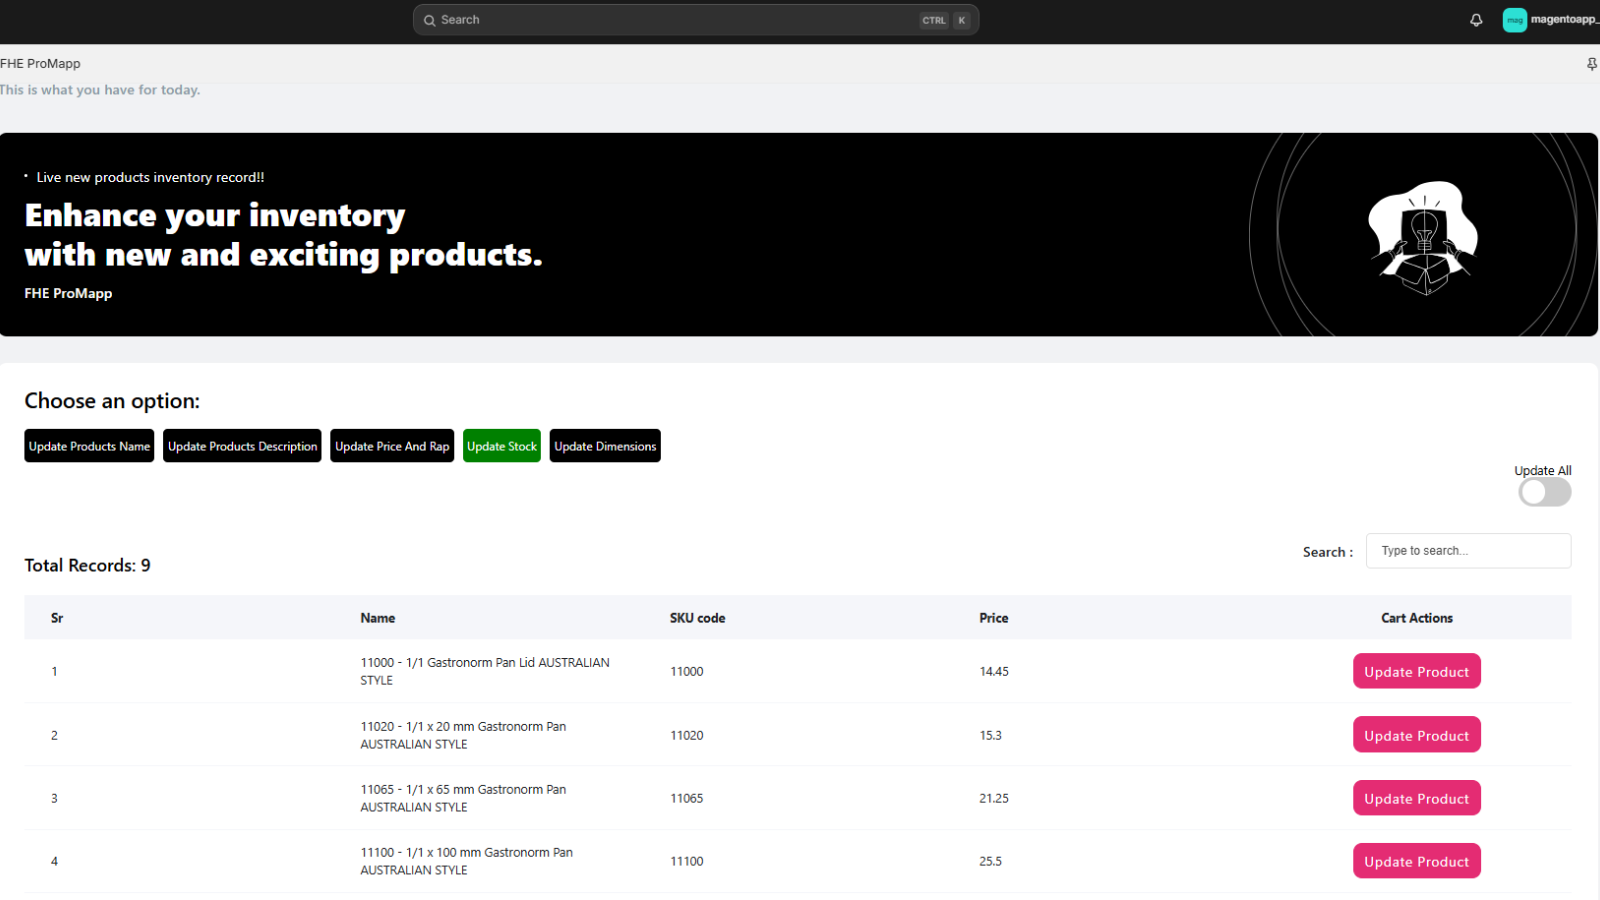Select Update Products Description option
The width and height of the screenshot is (1600, 900).
pos(242,446)
